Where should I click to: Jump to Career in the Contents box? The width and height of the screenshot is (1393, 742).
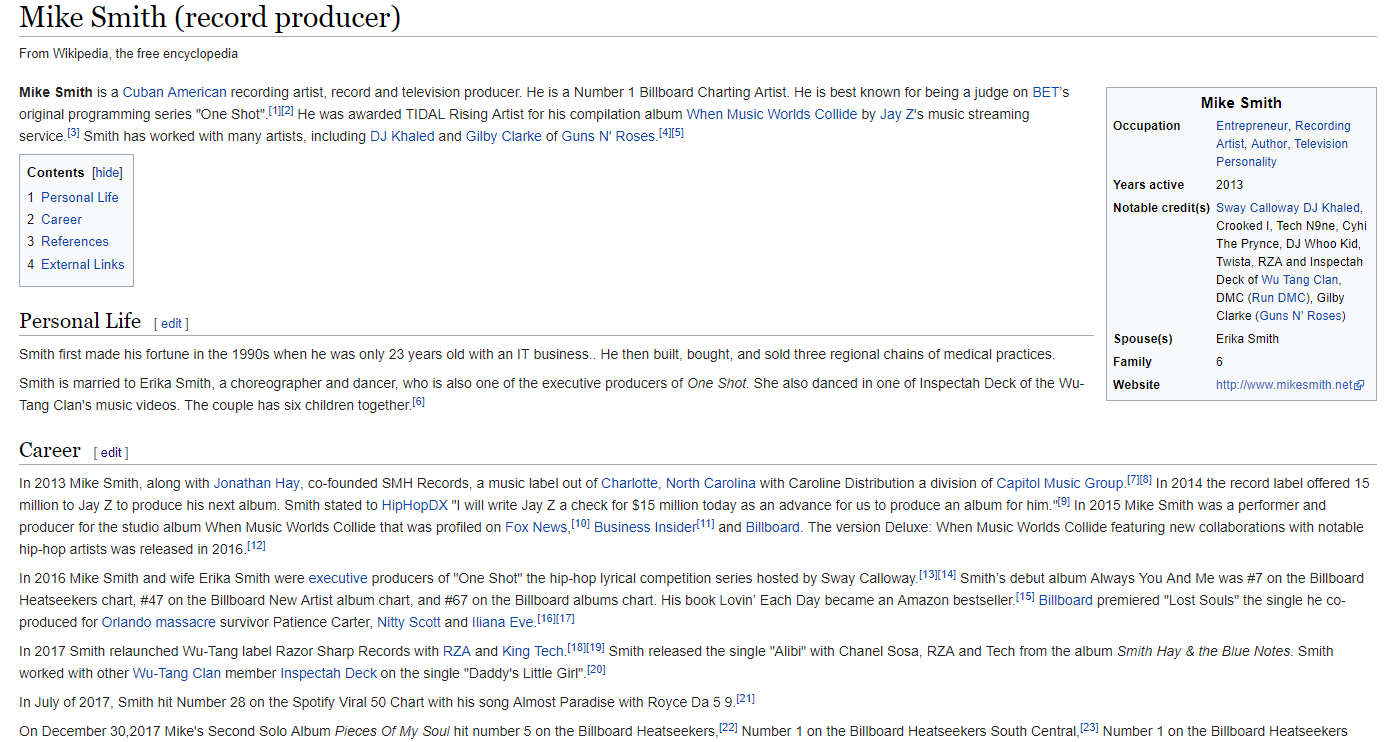[x=61, y=219]
